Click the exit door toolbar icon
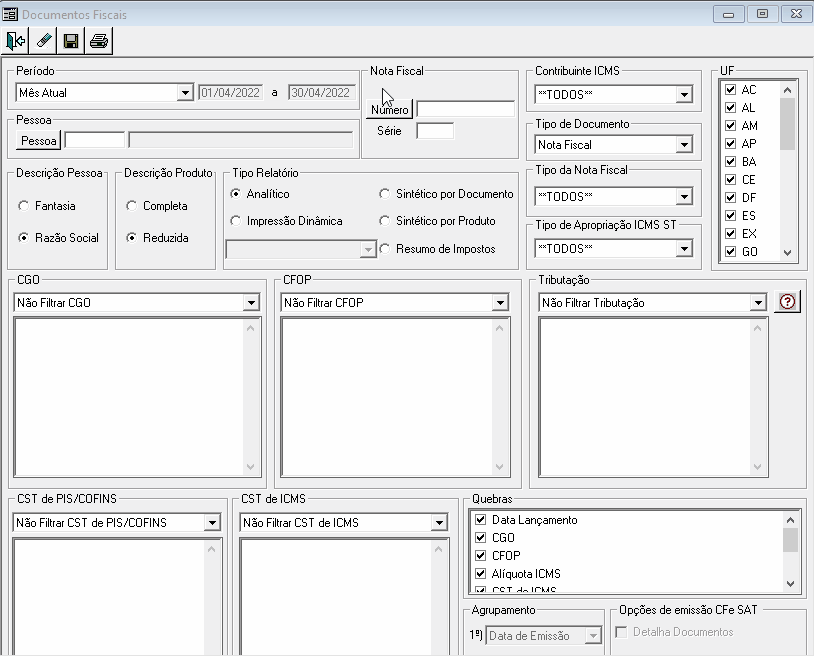Viewport: 814px width, 656px height. pyautogui.click(x=16, y=41)
